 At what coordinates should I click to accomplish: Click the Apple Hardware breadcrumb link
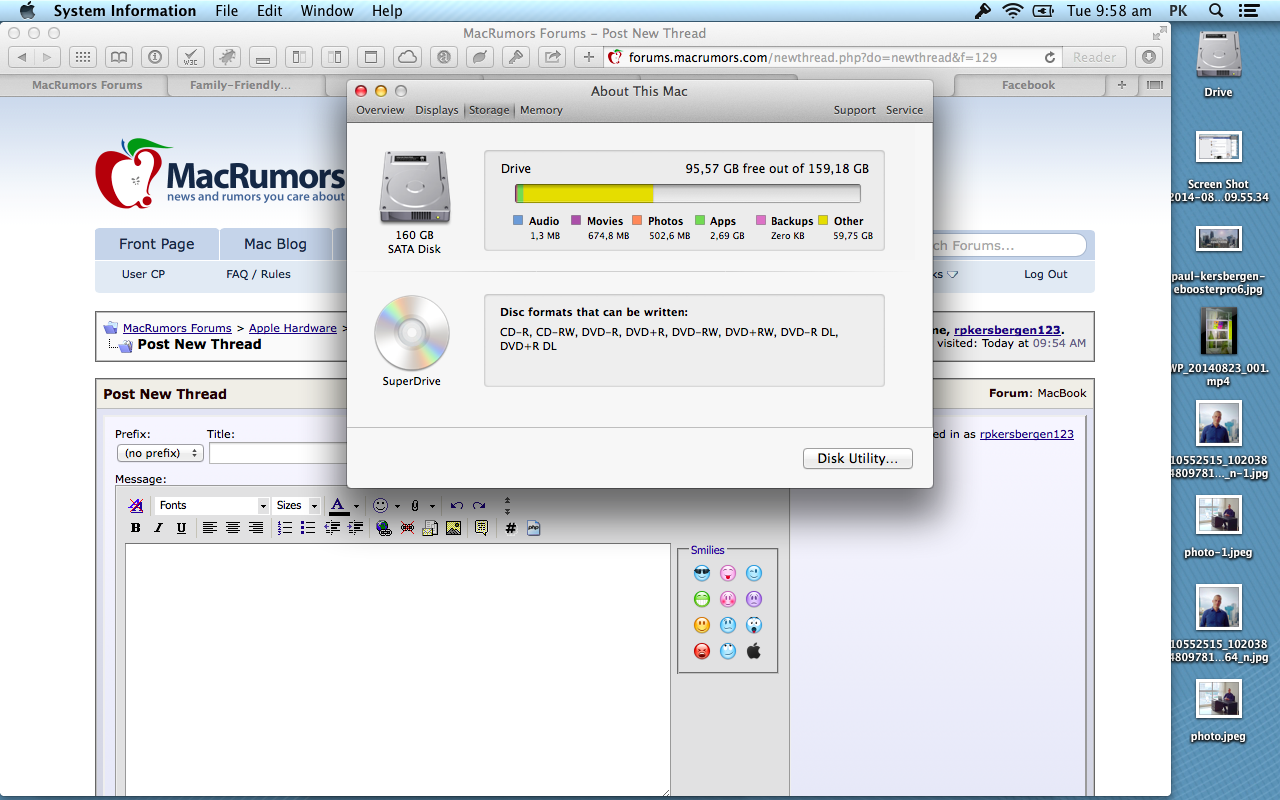tap(293, 328)
